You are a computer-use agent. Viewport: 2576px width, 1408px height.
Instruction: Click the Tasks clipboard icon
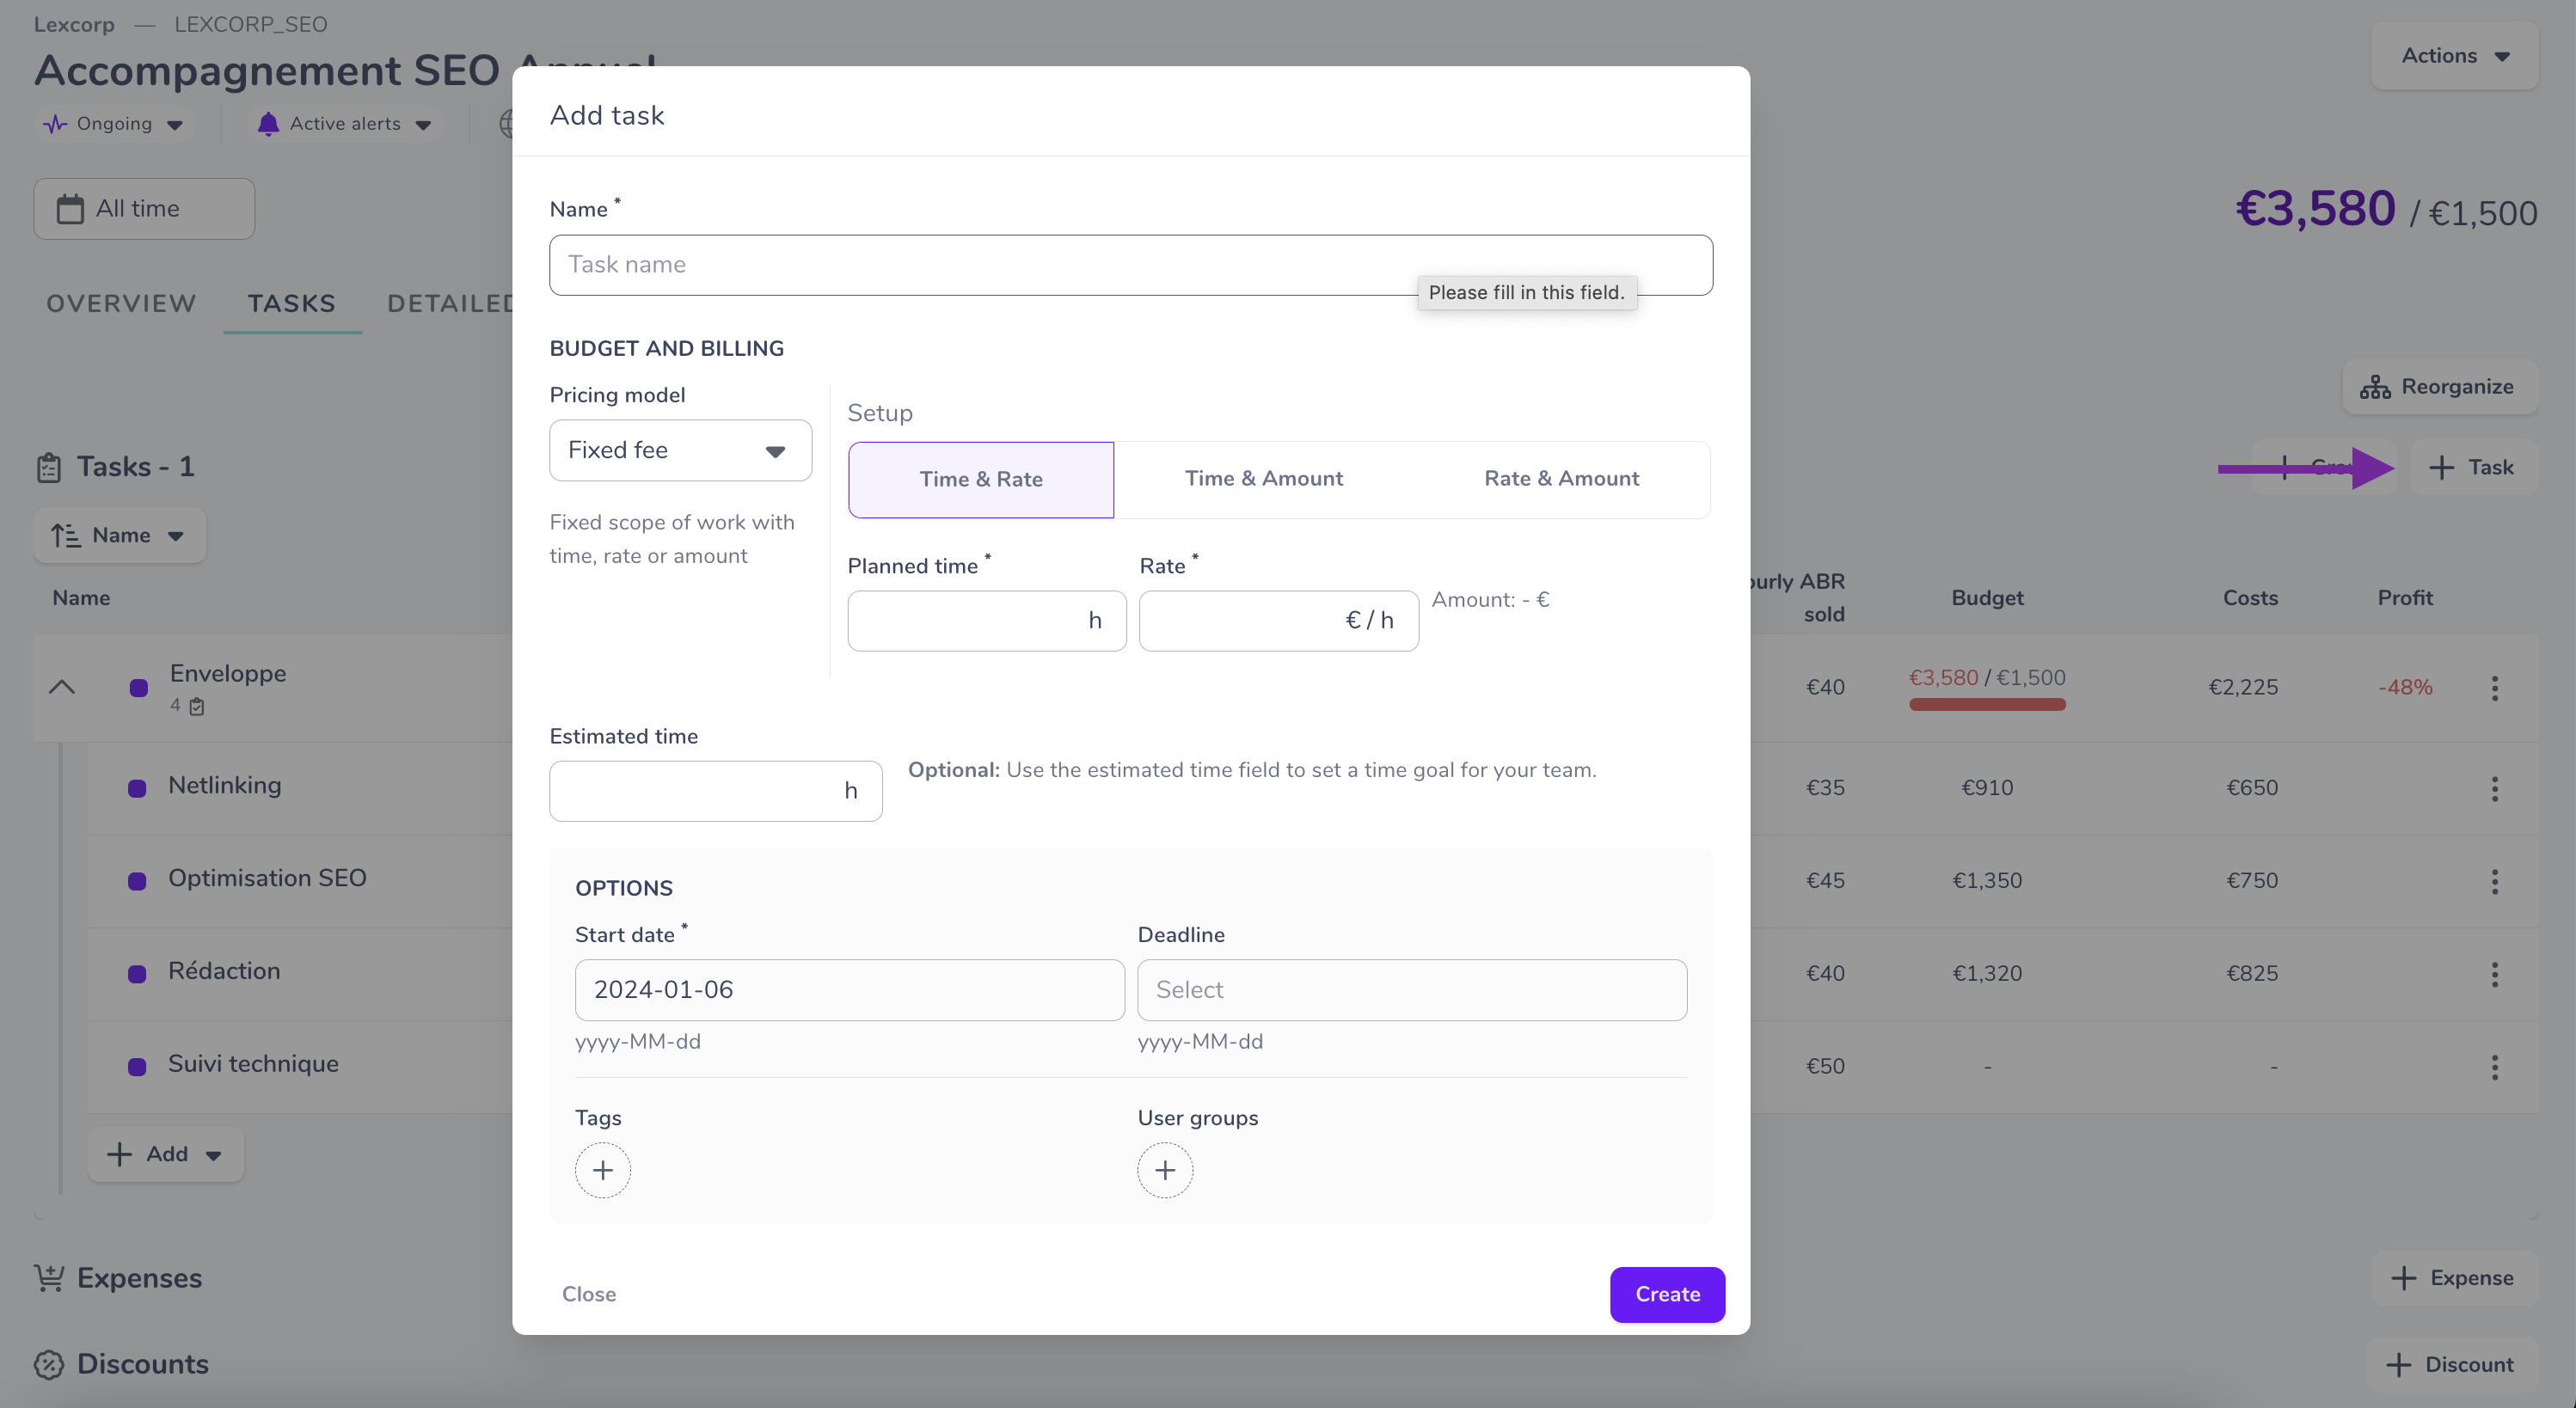(49, 467)
